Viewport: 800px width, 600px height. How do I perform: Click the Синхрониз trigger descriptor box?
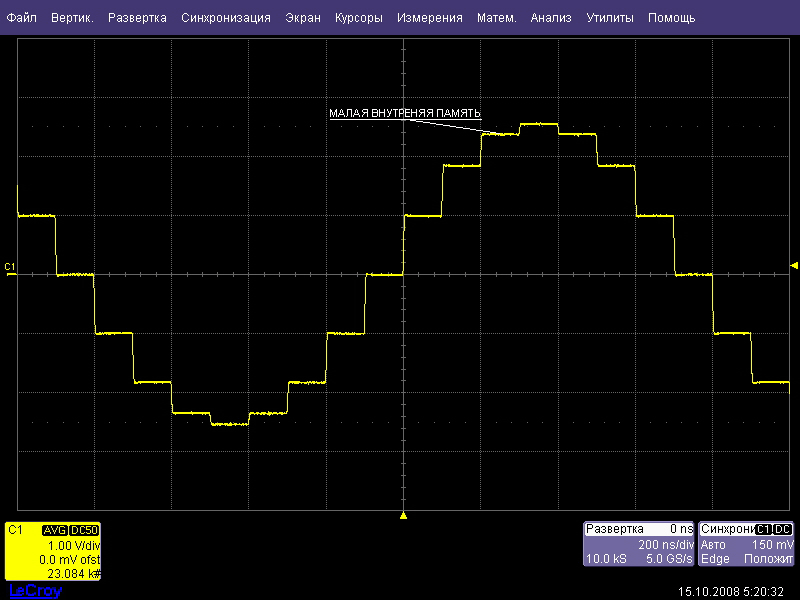[x=746, y=543]
